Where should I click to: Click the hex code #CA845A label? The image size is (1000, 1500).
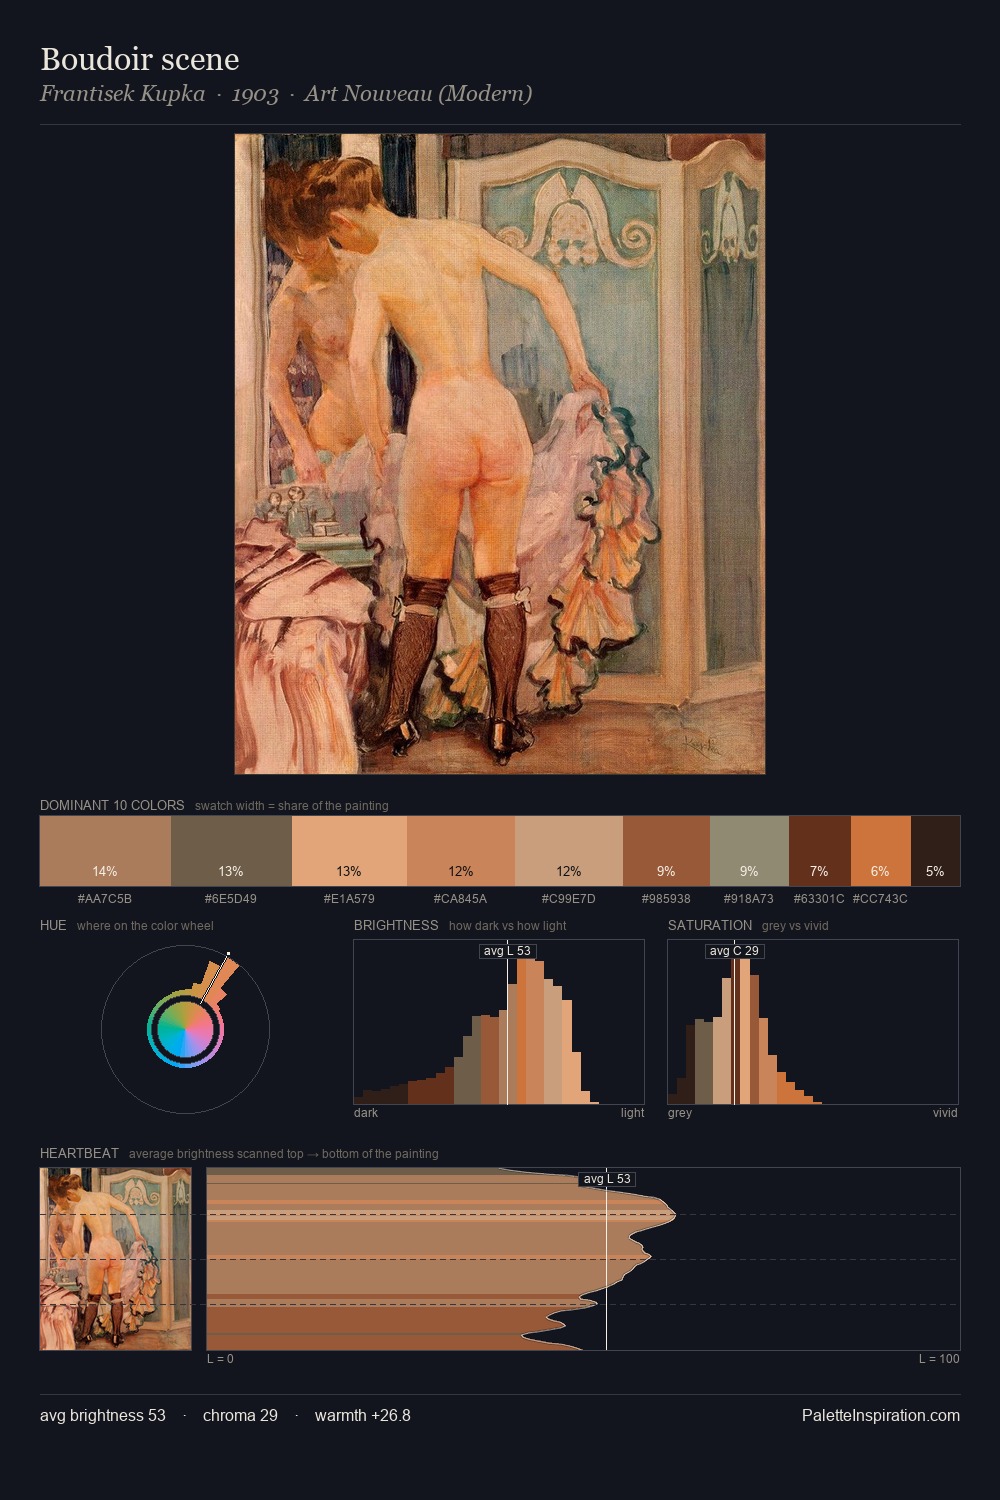(461, 899)
